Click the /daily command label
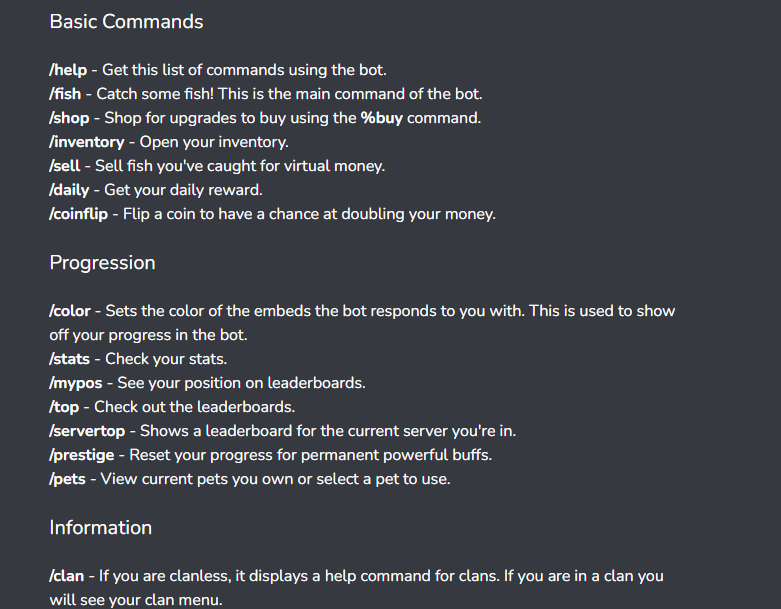This screenshot has width=781, height=609. point(69,190)
